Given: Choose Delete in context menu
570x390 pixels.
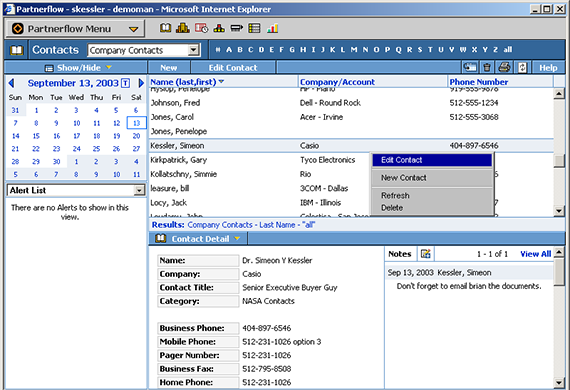Looking at the screenshot, I should (432, 208).
